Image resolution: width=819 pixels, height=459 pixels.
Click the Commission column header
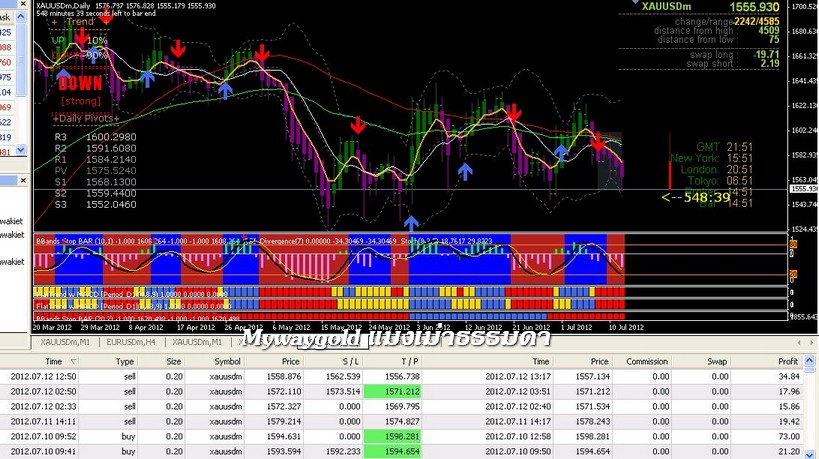coord(646,361)
